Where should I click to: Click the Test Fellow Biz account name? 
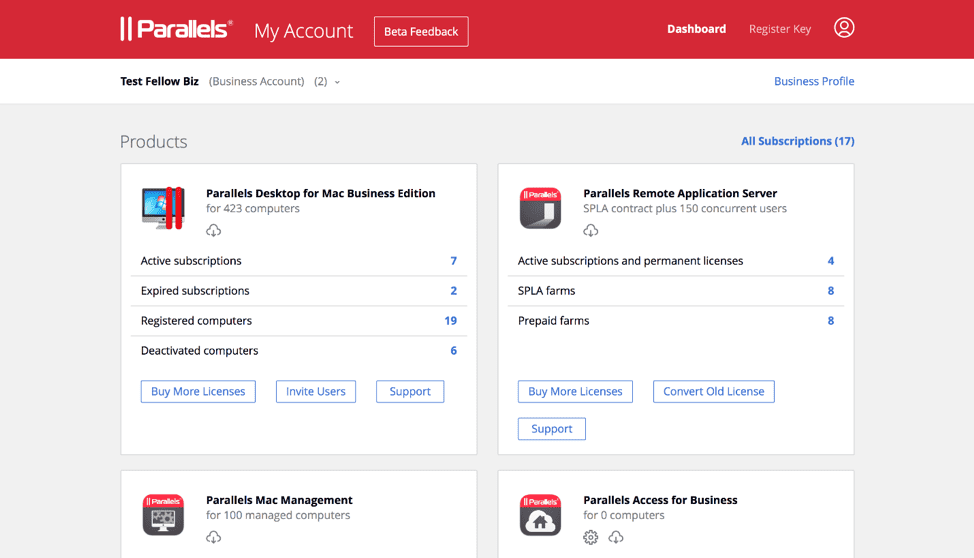[x=160, y=81]
